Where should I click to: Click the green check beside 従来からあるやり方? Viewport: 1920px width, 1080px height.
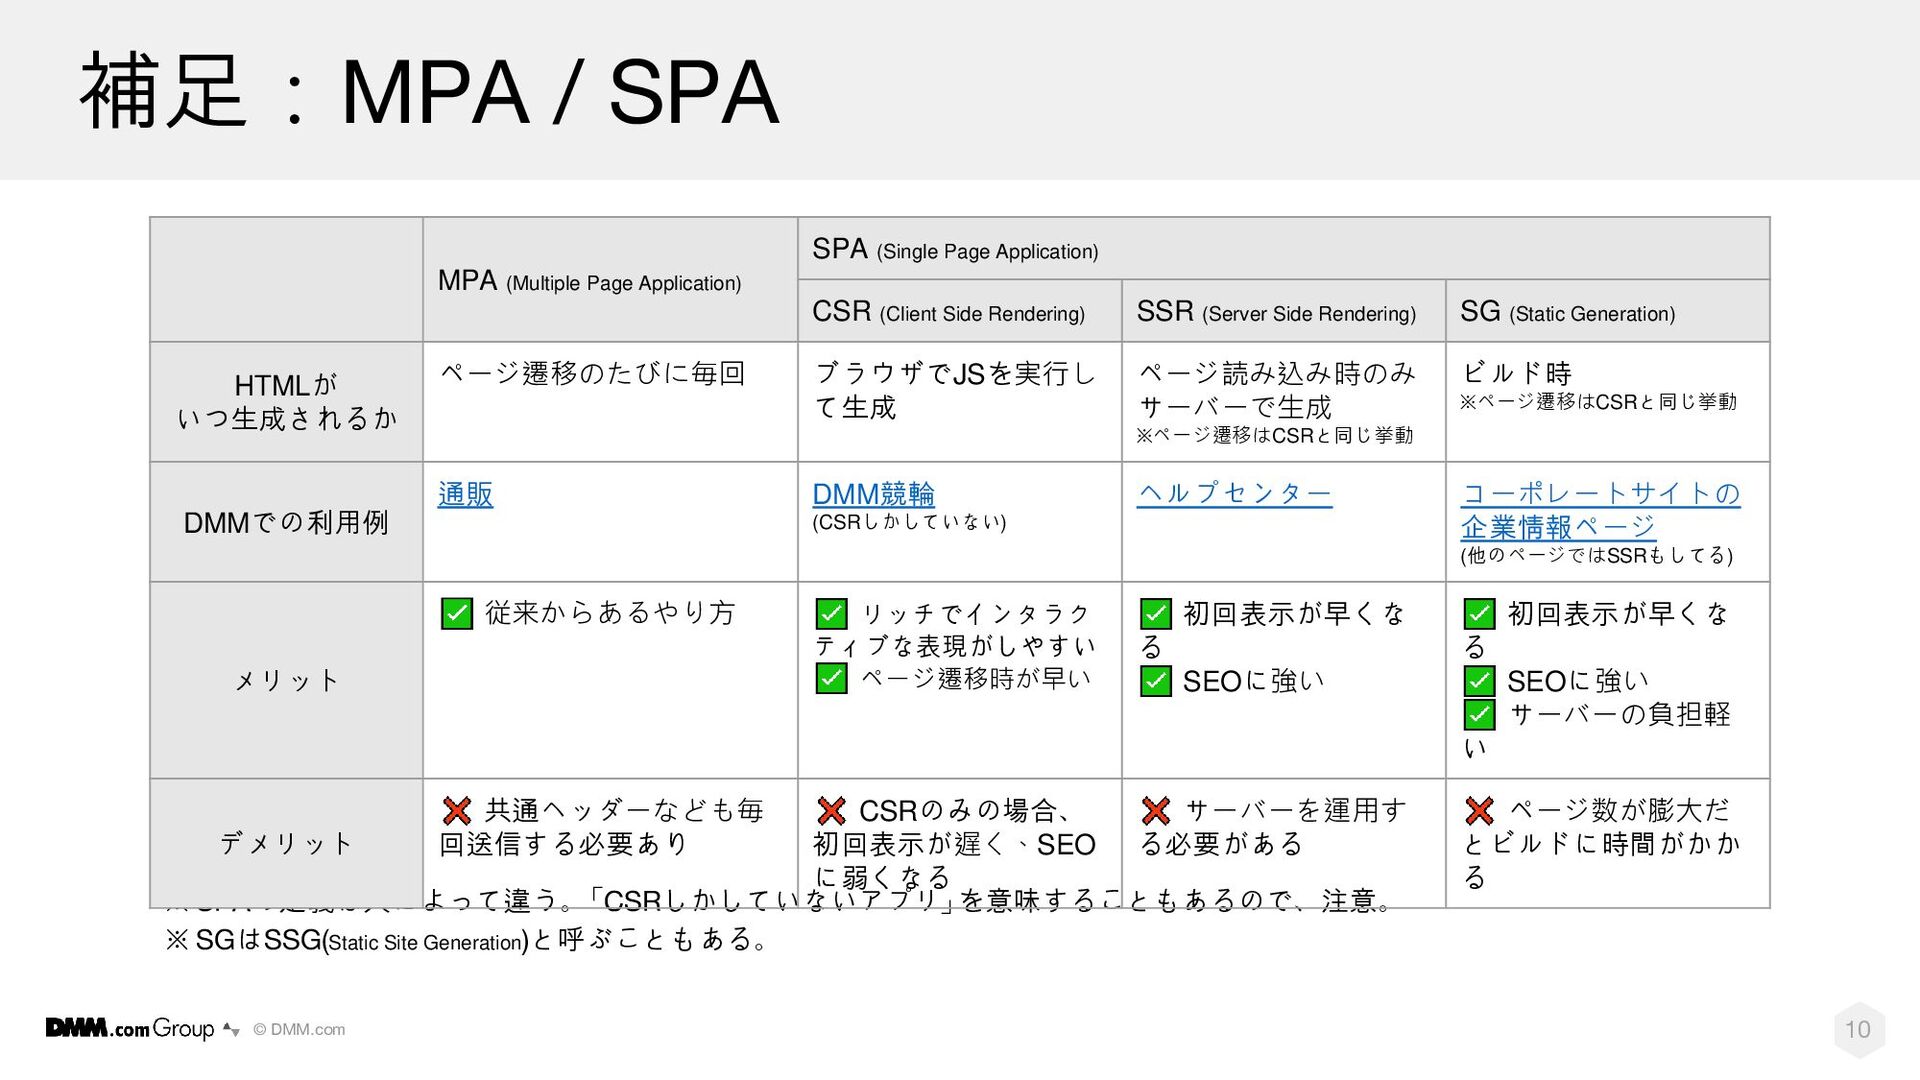(x=457, y=613)
